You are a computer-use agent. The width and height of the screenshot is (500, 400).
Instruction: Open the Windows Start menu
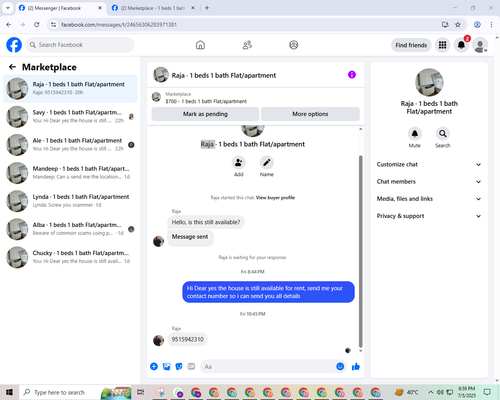(x=9, y=392)
